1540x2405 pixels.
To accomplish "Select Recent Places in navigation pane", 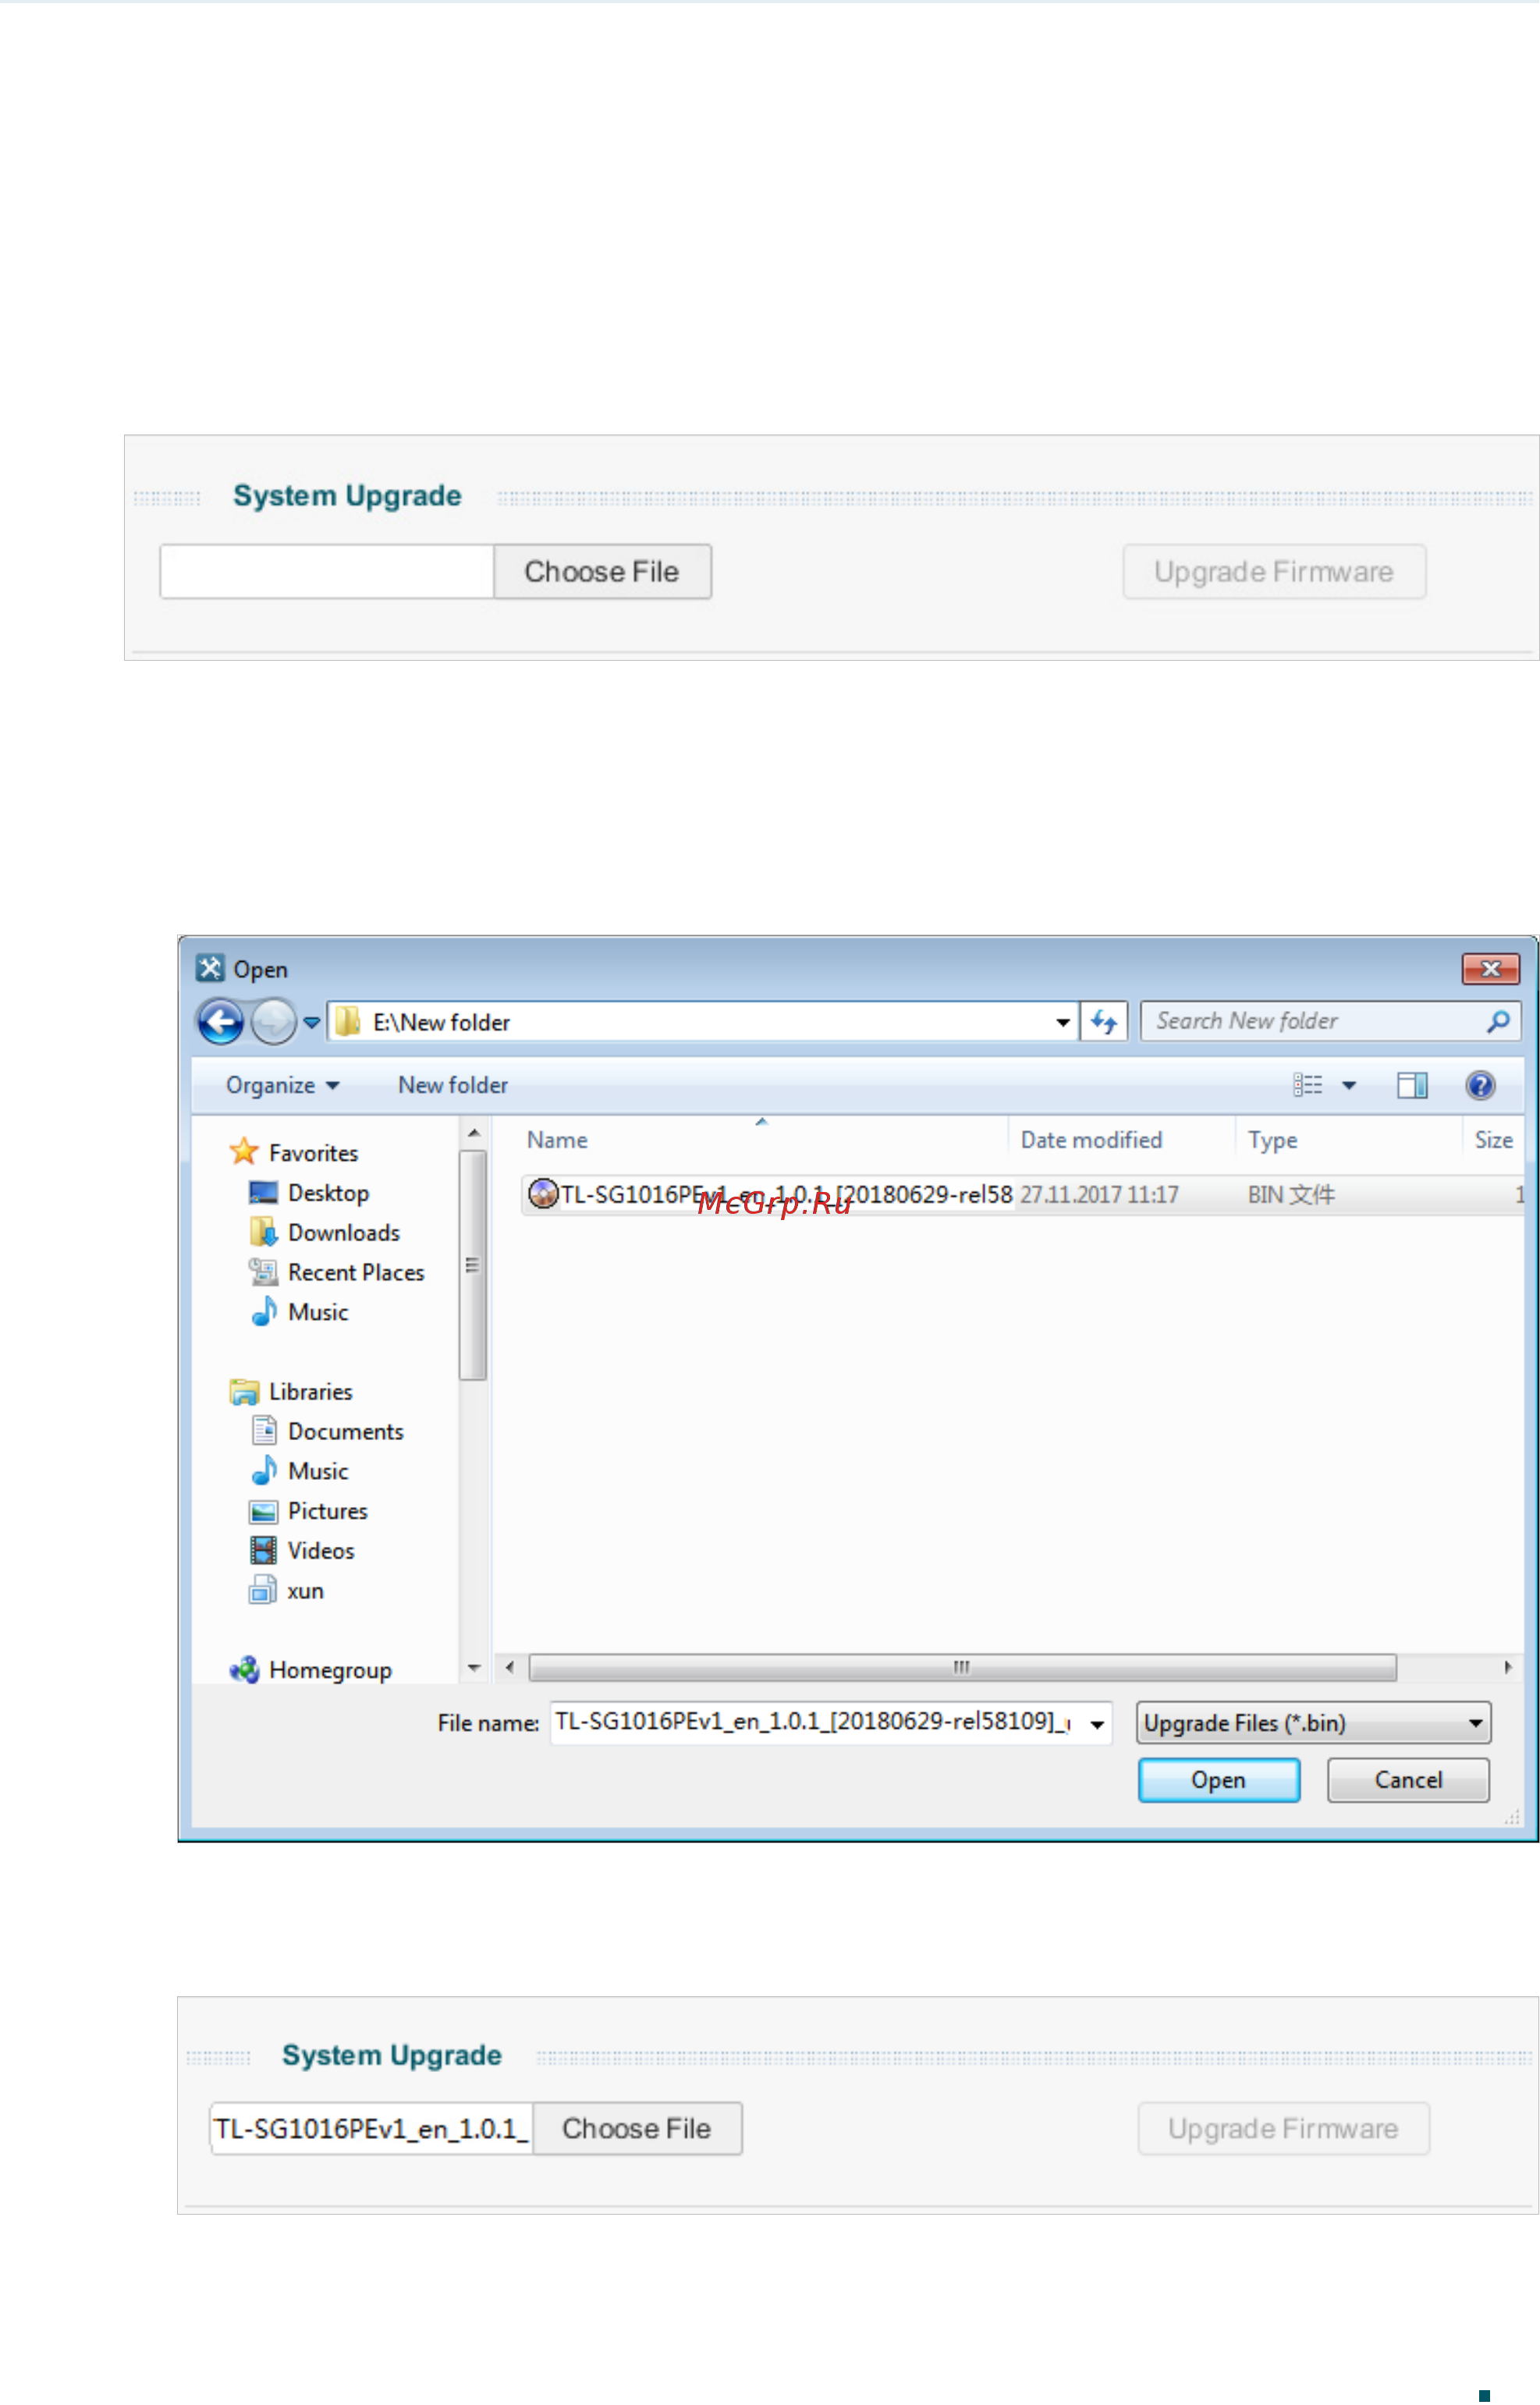I will pyautogui.click(x=337, y=1273).
